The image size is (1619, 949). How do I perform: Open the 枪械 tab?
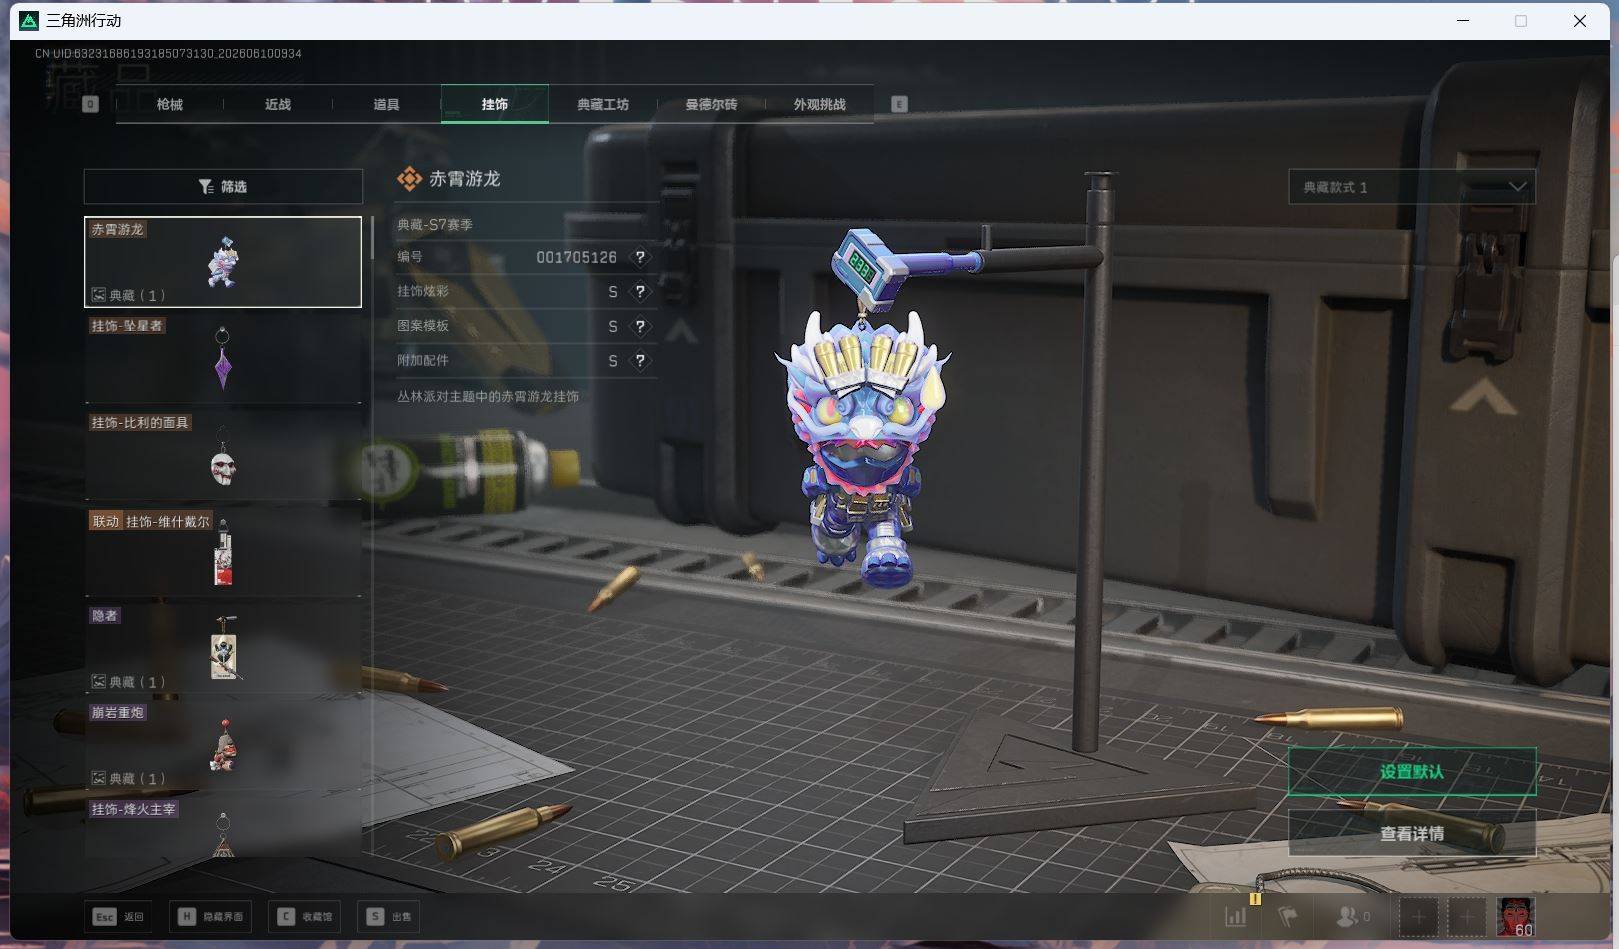click(x=170, y=104)
